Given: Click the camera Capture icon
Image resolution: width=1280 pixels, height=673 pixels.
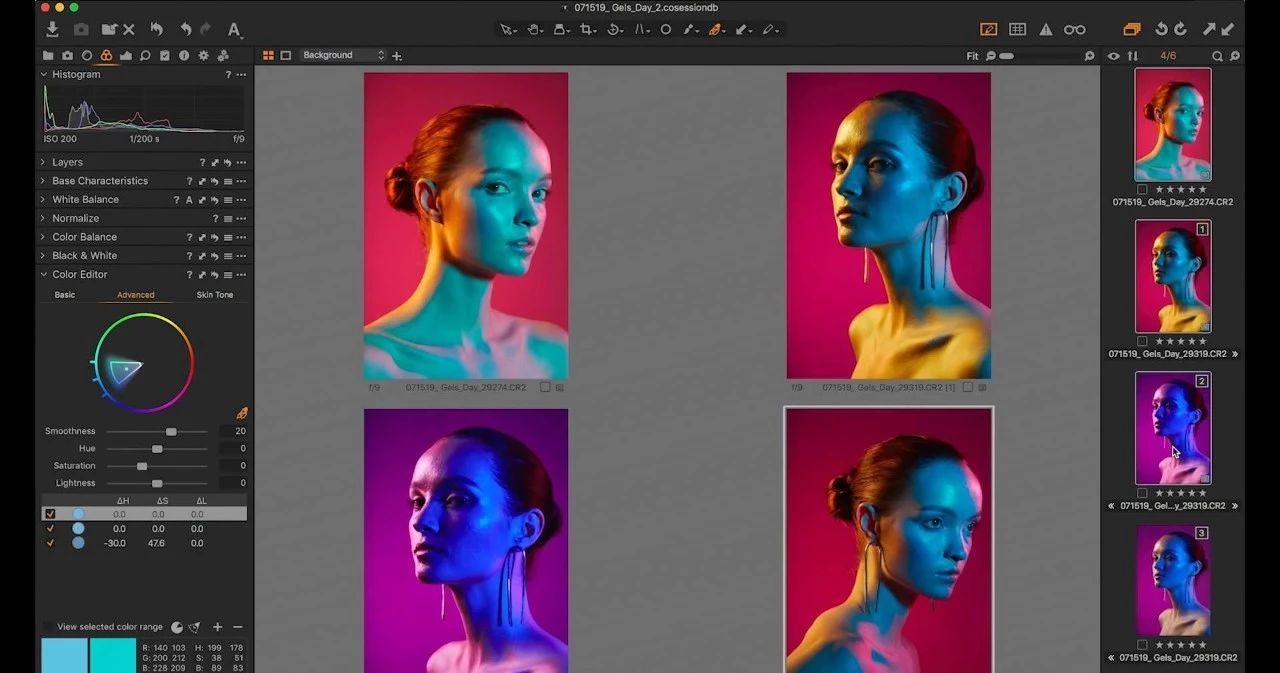Looking at the screenshot, I should [81, 30].
